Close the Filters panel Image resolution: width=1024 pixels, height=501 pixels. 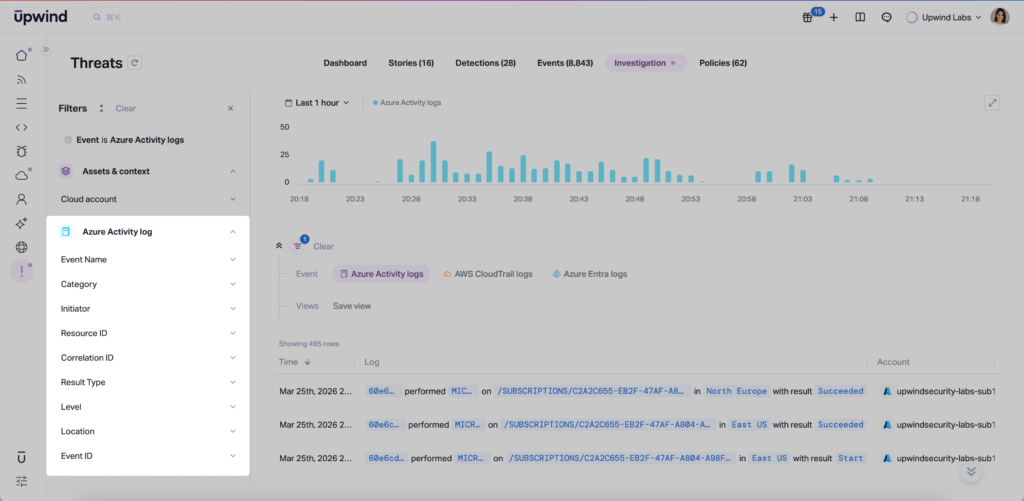click(231, 108)
